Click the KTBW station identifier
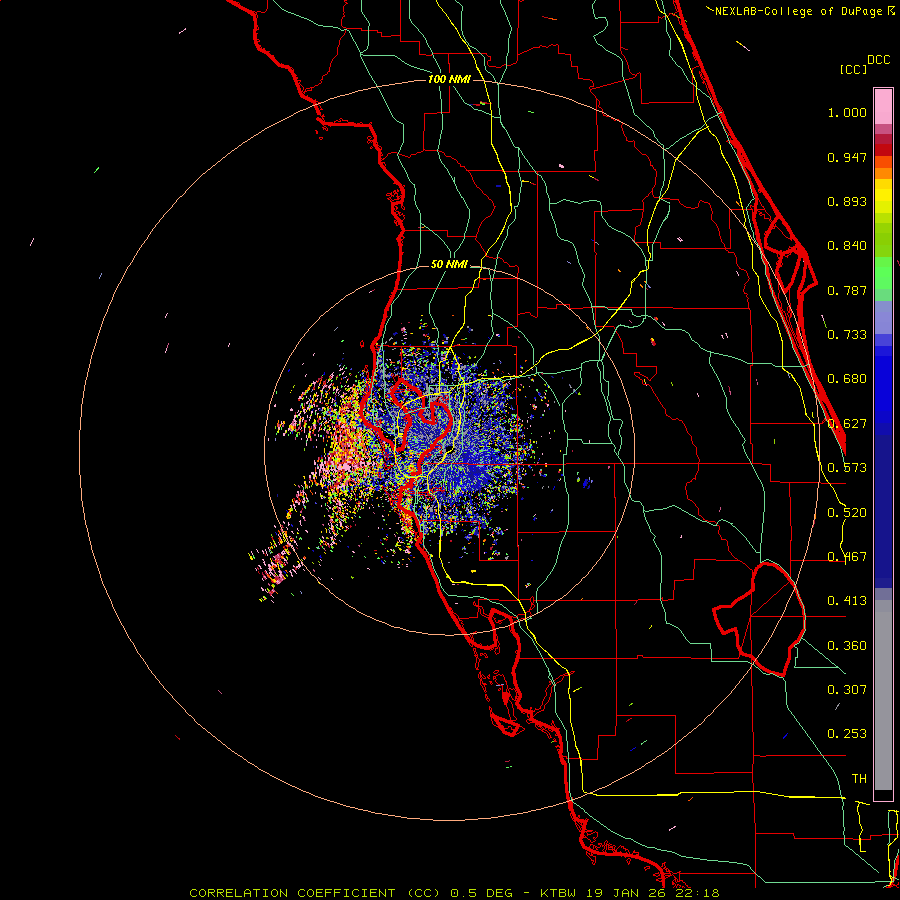 [560, 893]
